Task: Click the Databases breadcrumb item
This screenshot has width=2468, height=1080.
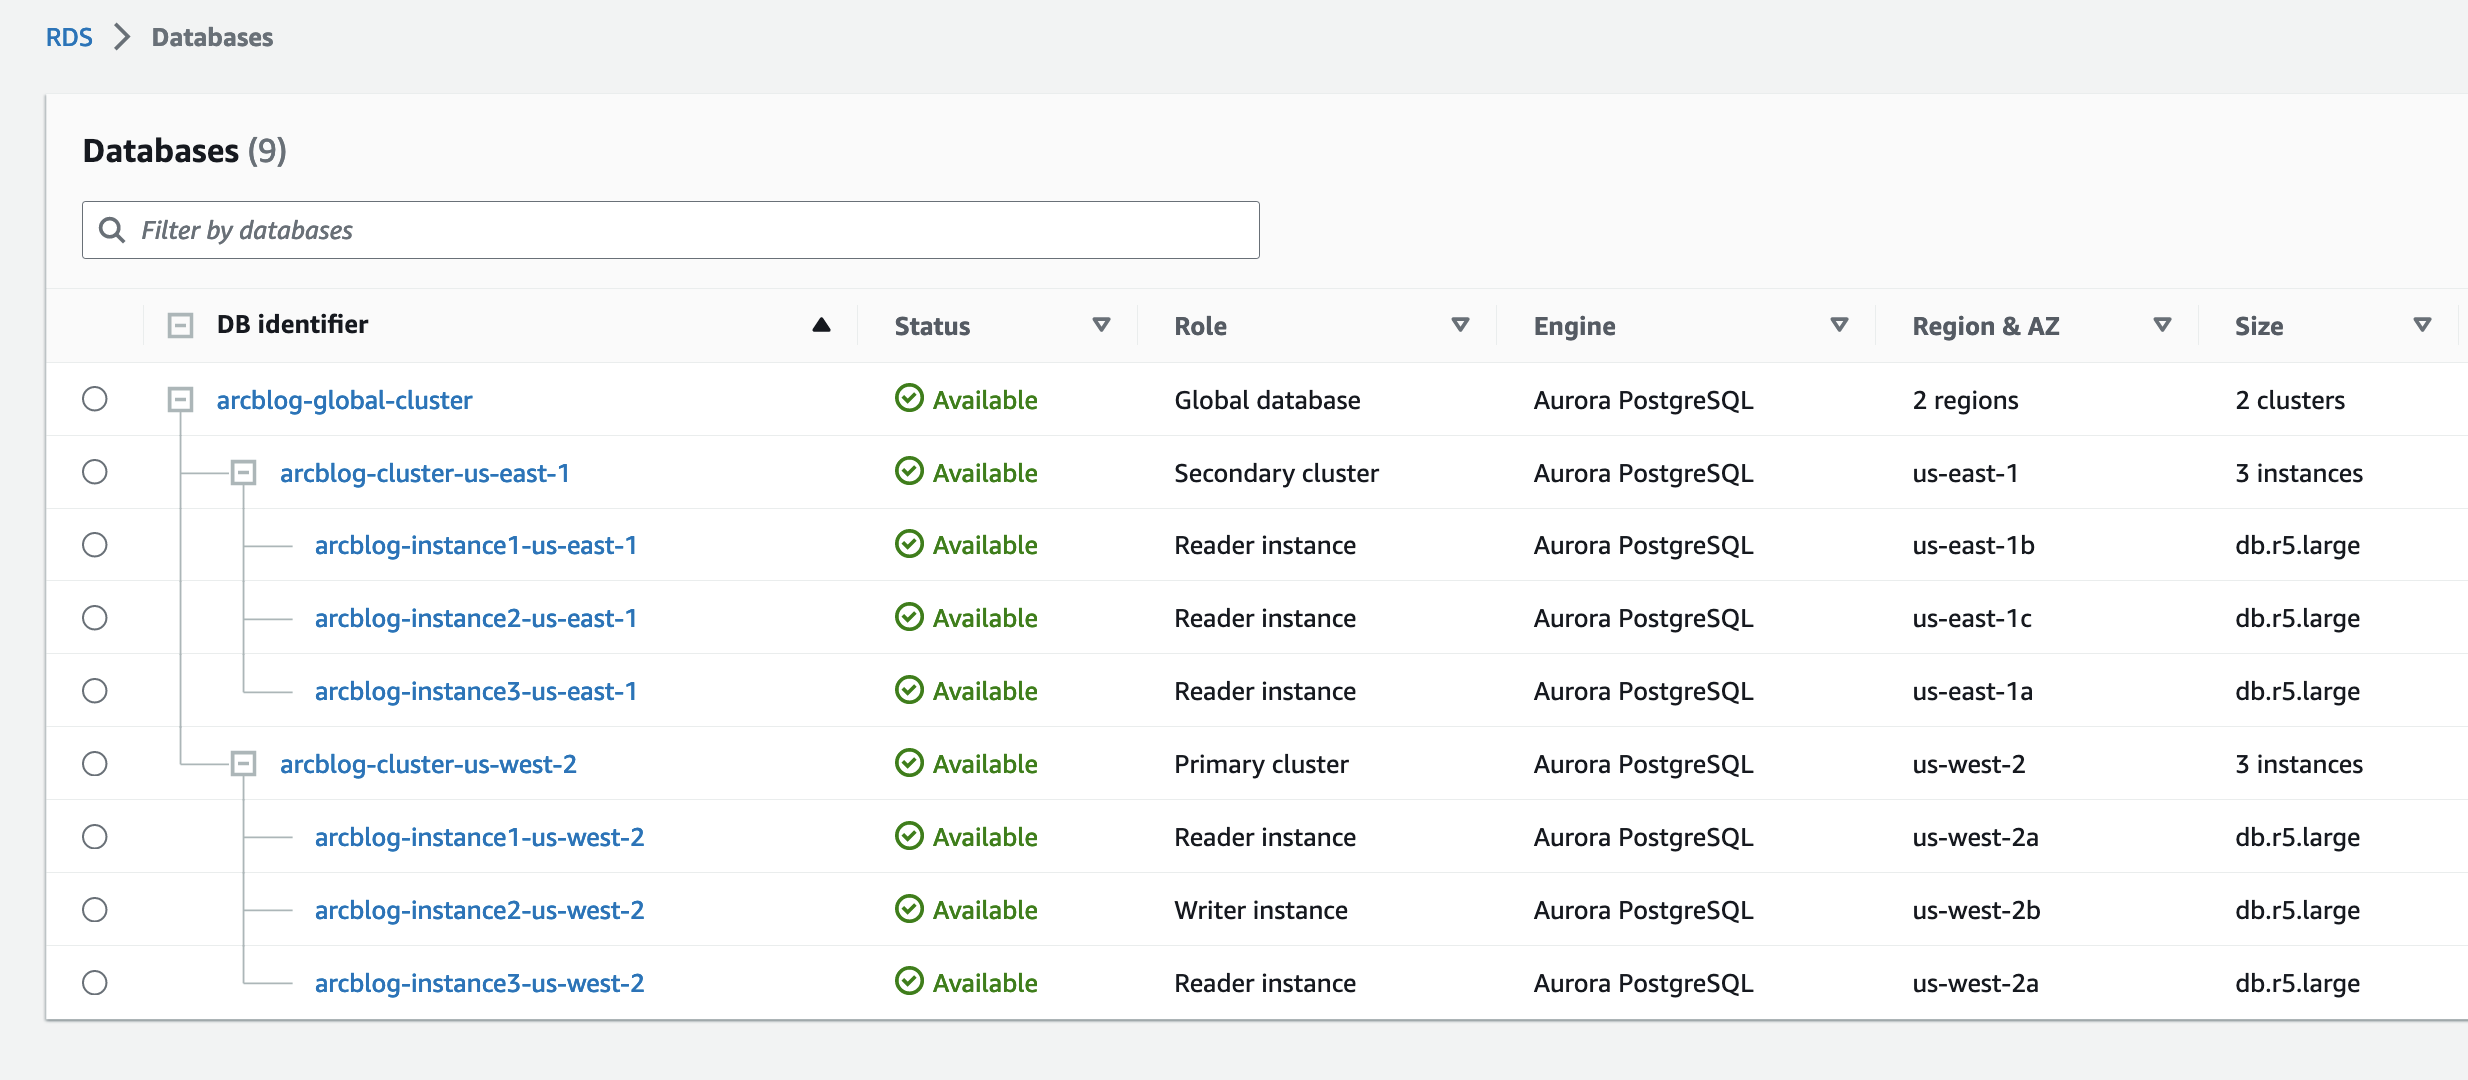Action: click(212, 37)
